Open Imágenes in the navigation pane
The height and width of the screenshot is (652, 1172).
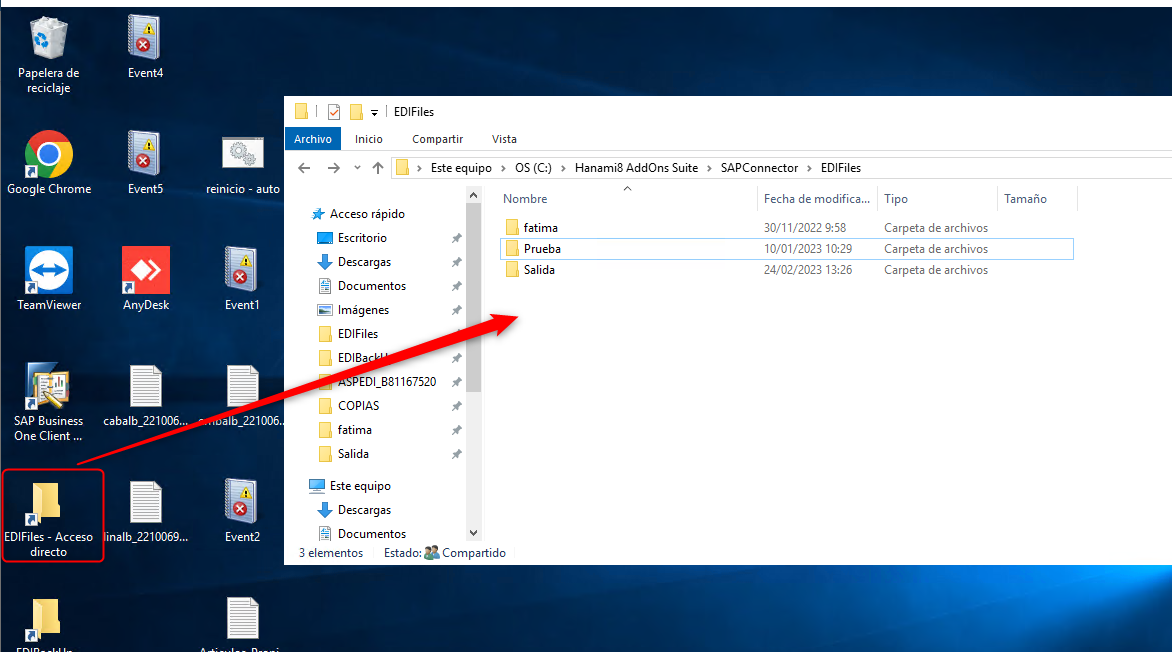pyautogui.click(x=363, y=310)
